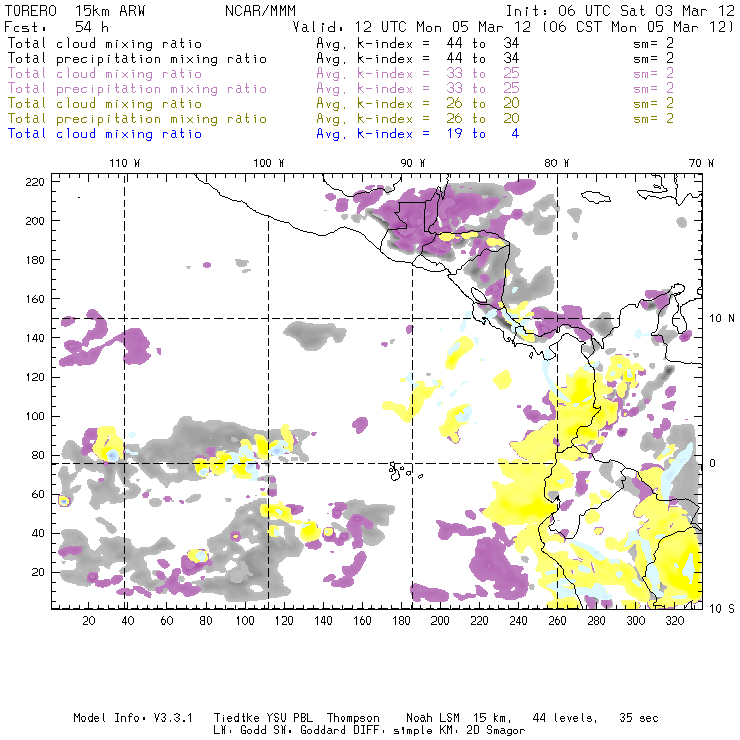Click the "260" tick label on the horizontal axis
The width and height of the screenshot is (740, 740).
[557, 621]
